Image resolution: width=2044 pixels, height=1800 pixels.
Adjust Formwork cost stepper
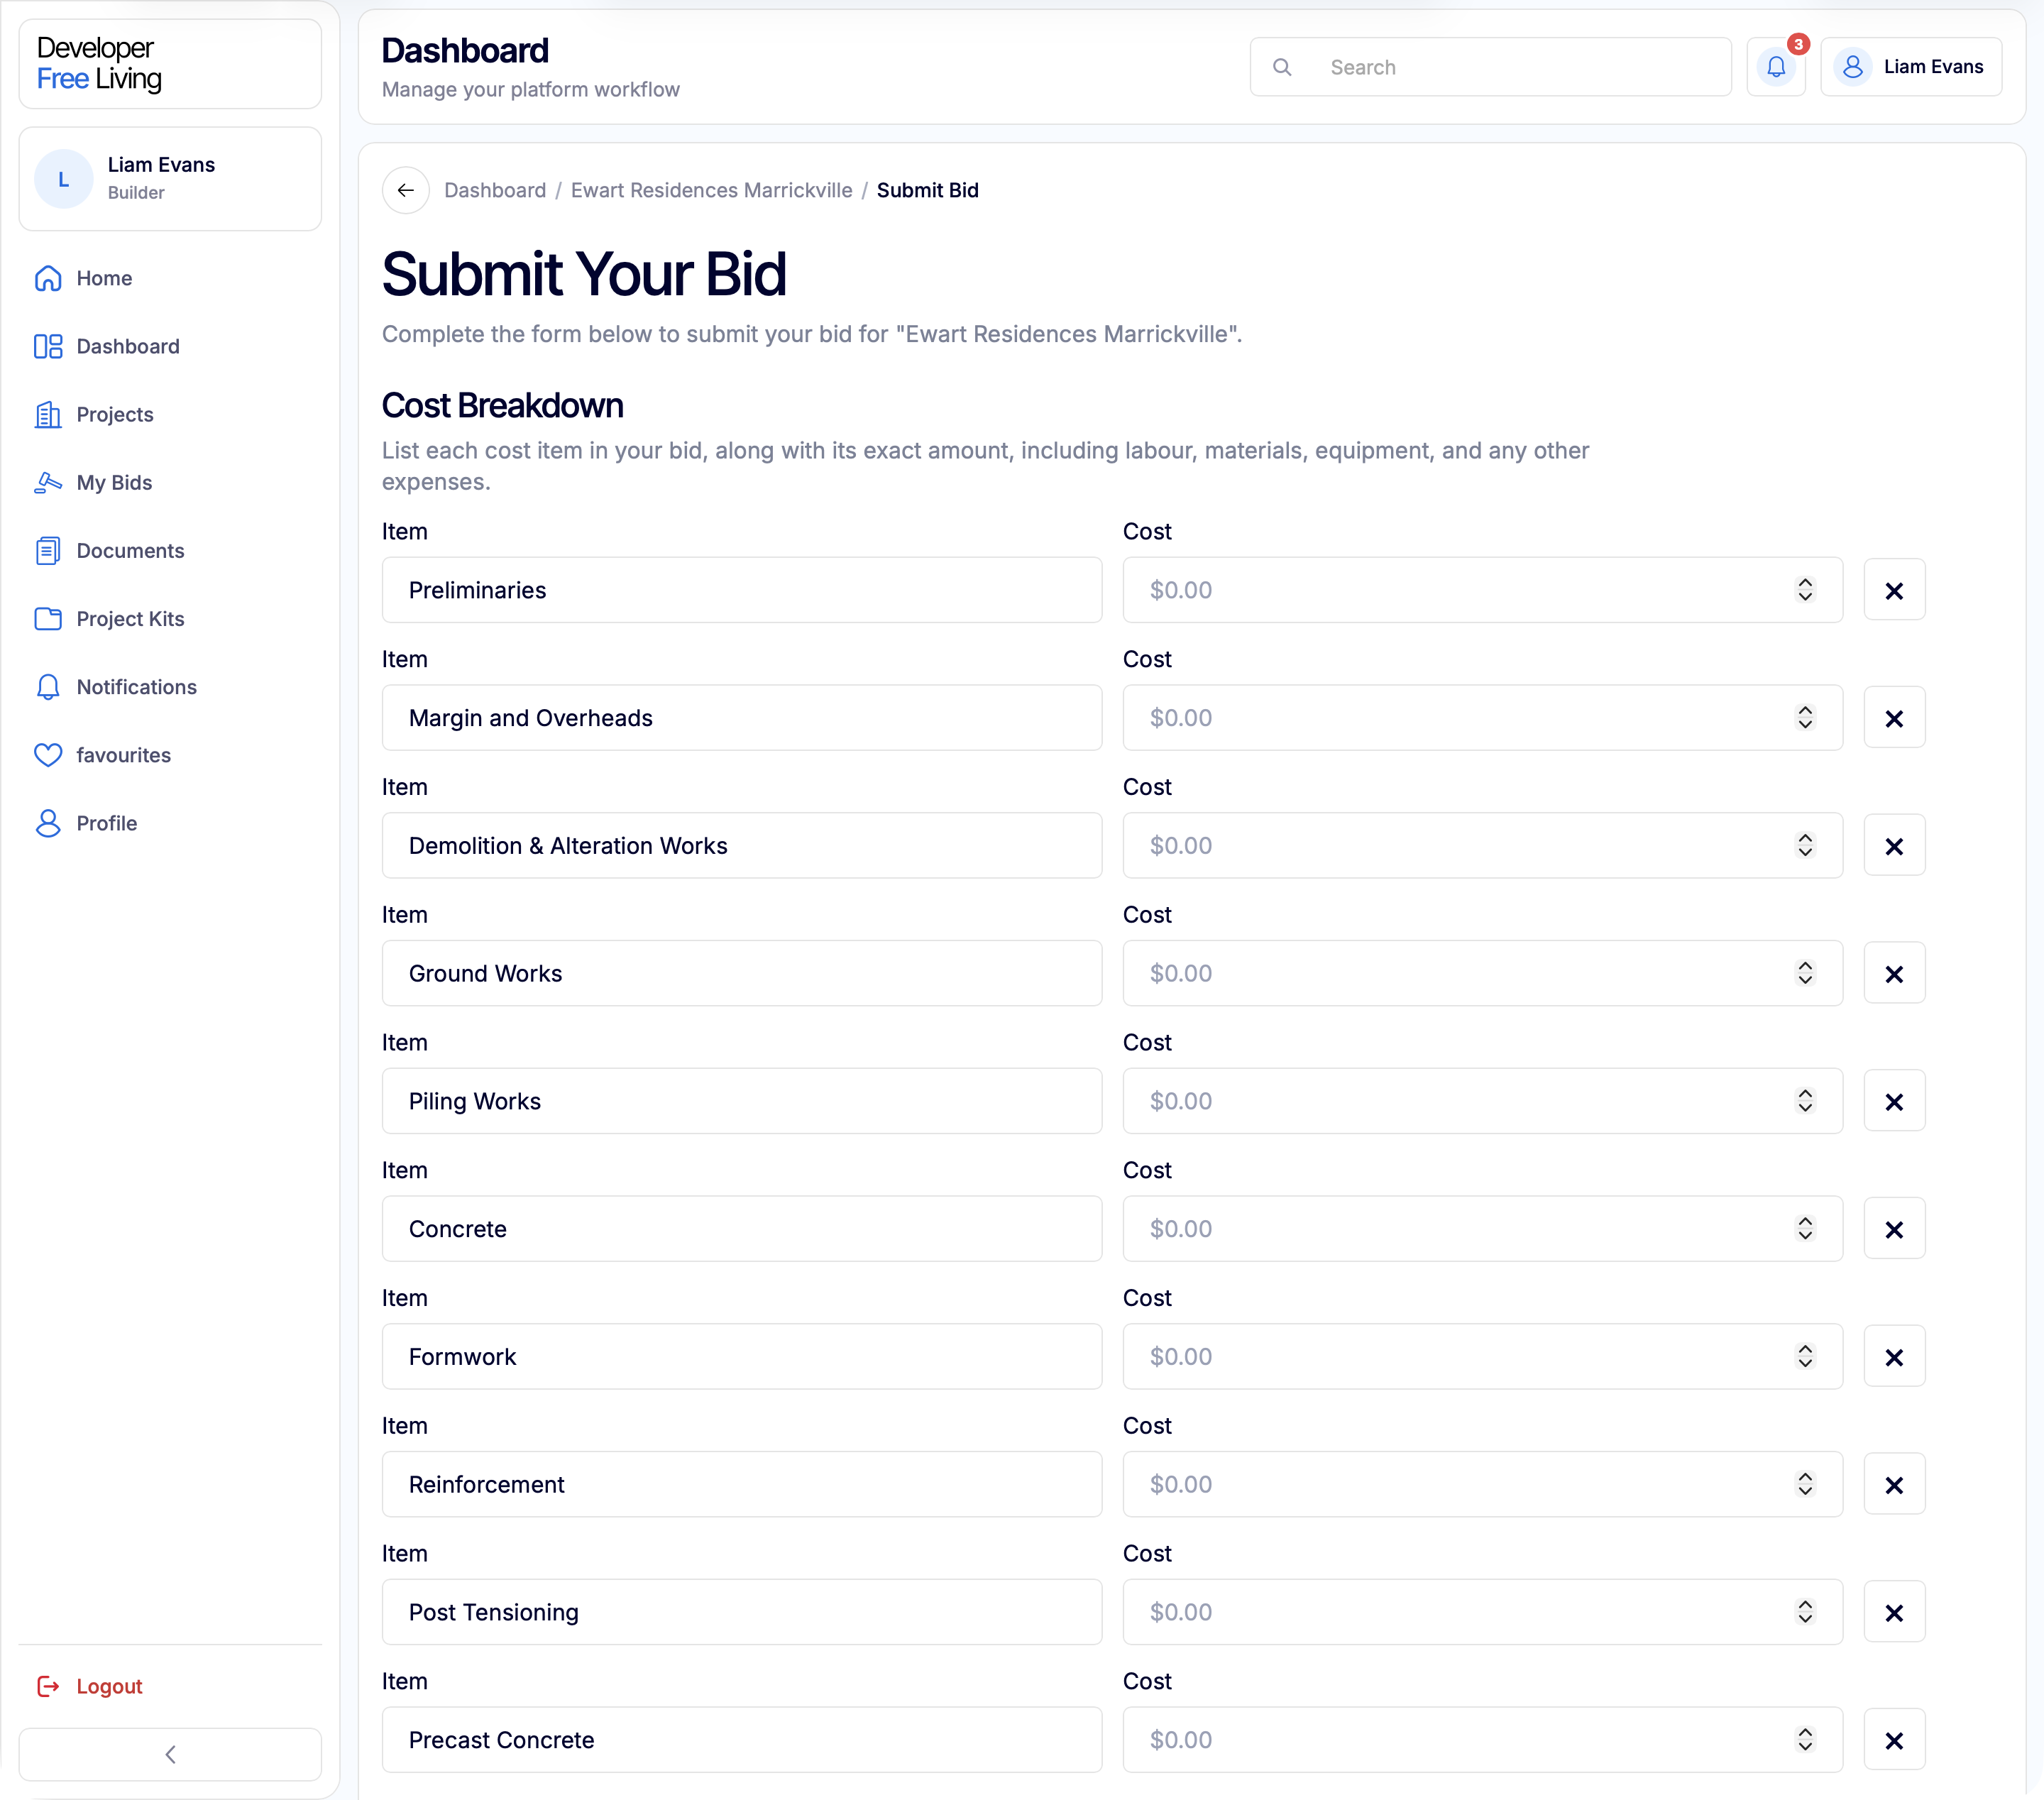1805,1357
